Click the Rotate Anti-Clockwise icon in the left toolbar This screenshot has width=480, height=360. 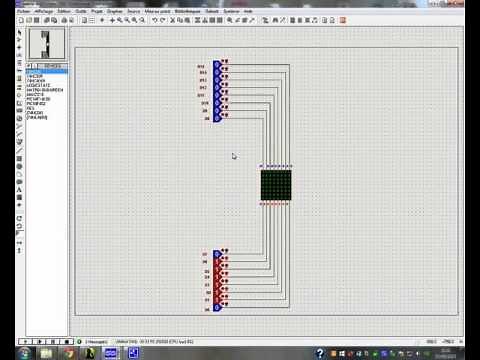tap(19, 226)
